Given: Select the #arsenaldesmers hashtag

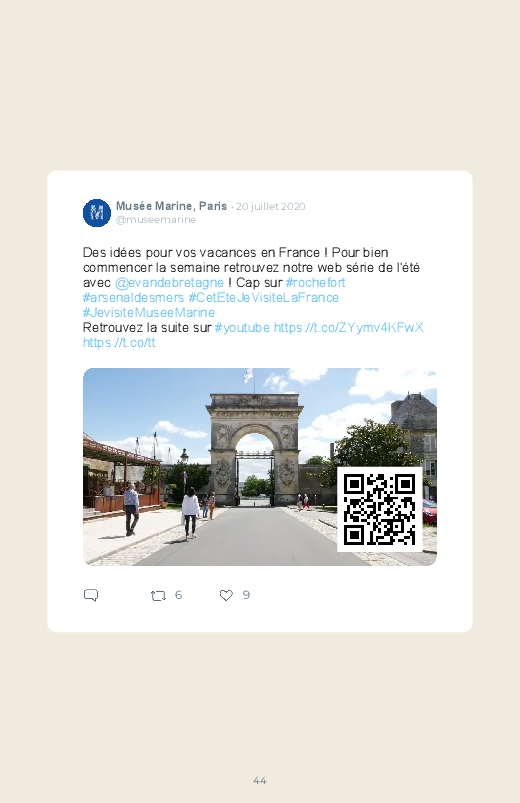Looking at the screenshot, I should tap(133, 298).
